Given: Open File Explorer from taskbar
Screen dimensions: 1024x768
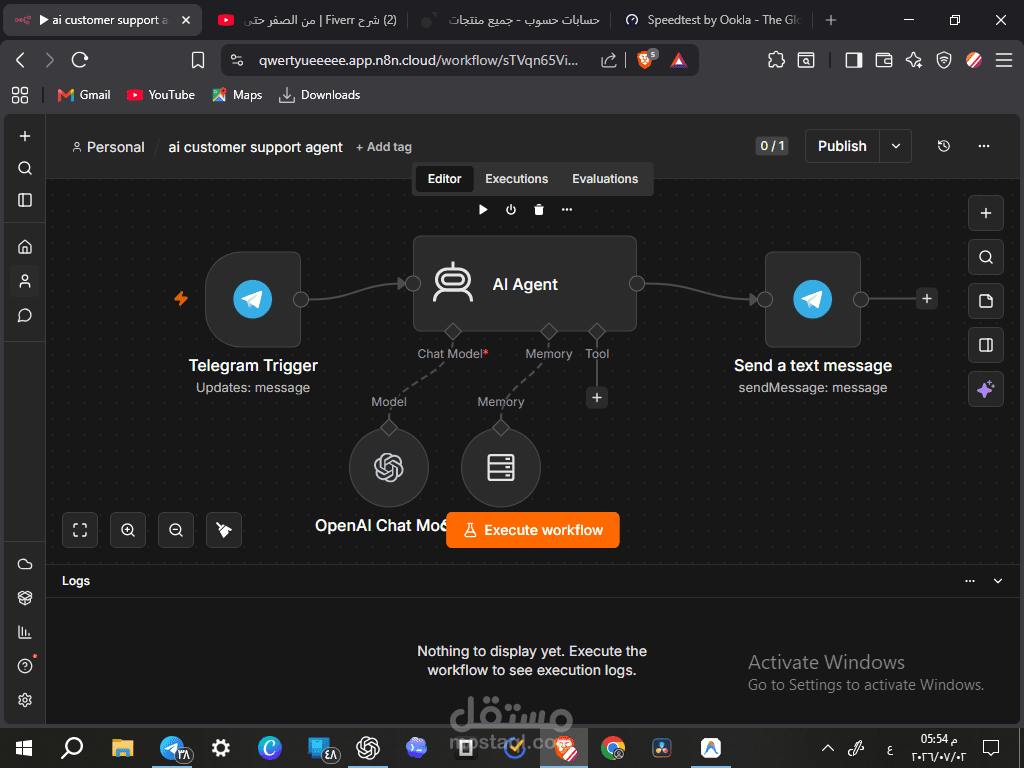Looking at the screenshot, I should 122,748.
